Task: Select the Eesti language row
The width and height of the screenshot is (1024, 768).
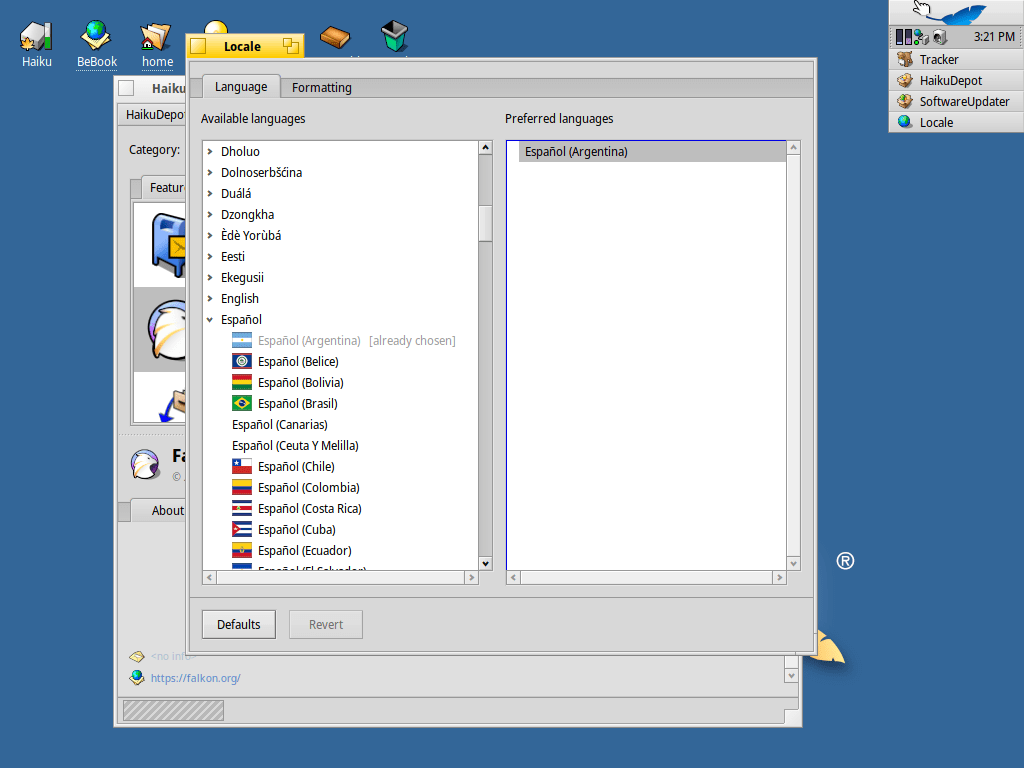Action: tap(340, 257)
